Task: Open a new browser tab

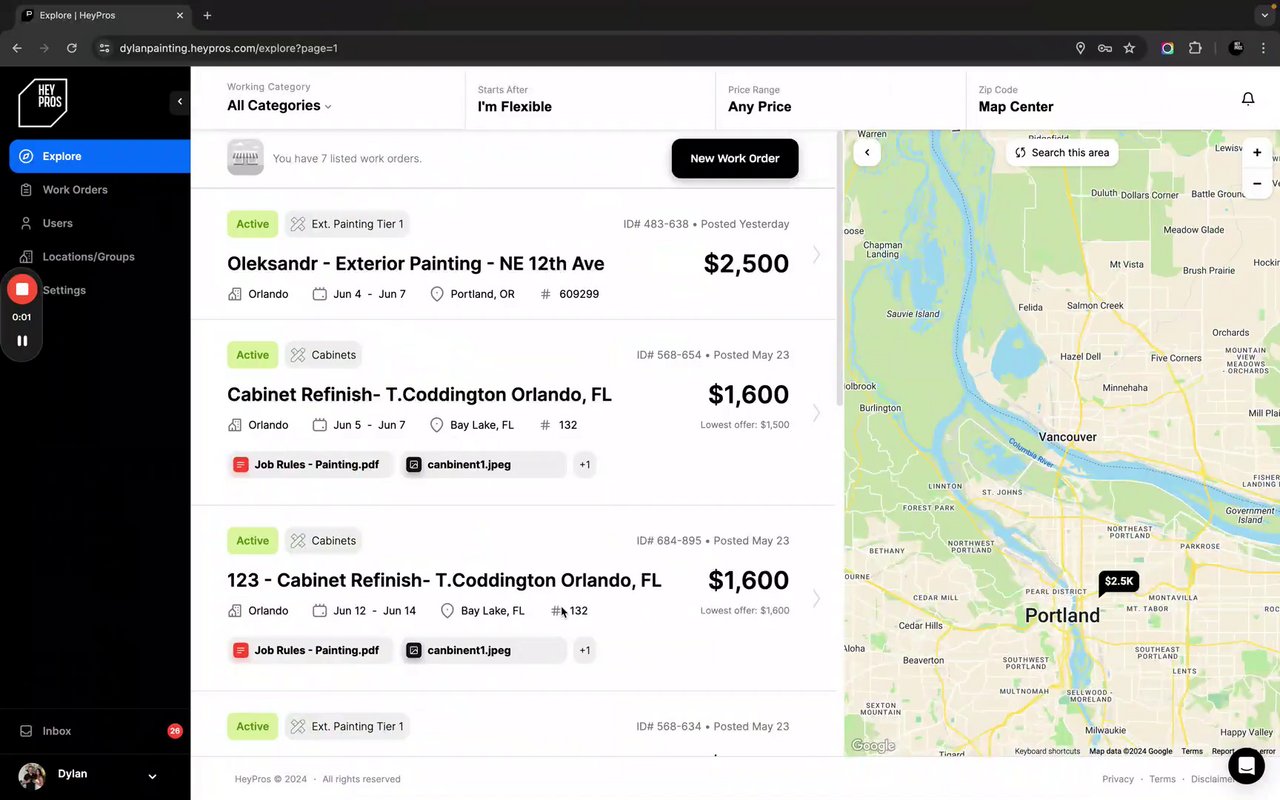Action: pyautogui.click(x=207, y=15)
